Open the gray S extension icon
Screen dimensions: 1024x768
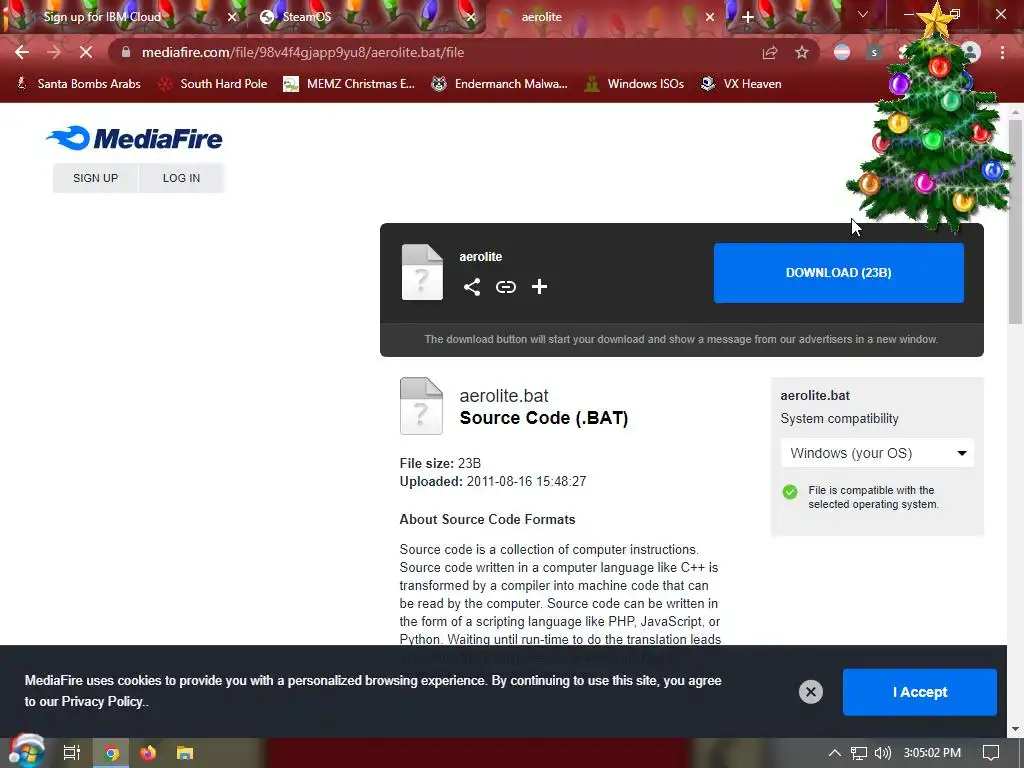pyautogui.click(x=874, y=52)
